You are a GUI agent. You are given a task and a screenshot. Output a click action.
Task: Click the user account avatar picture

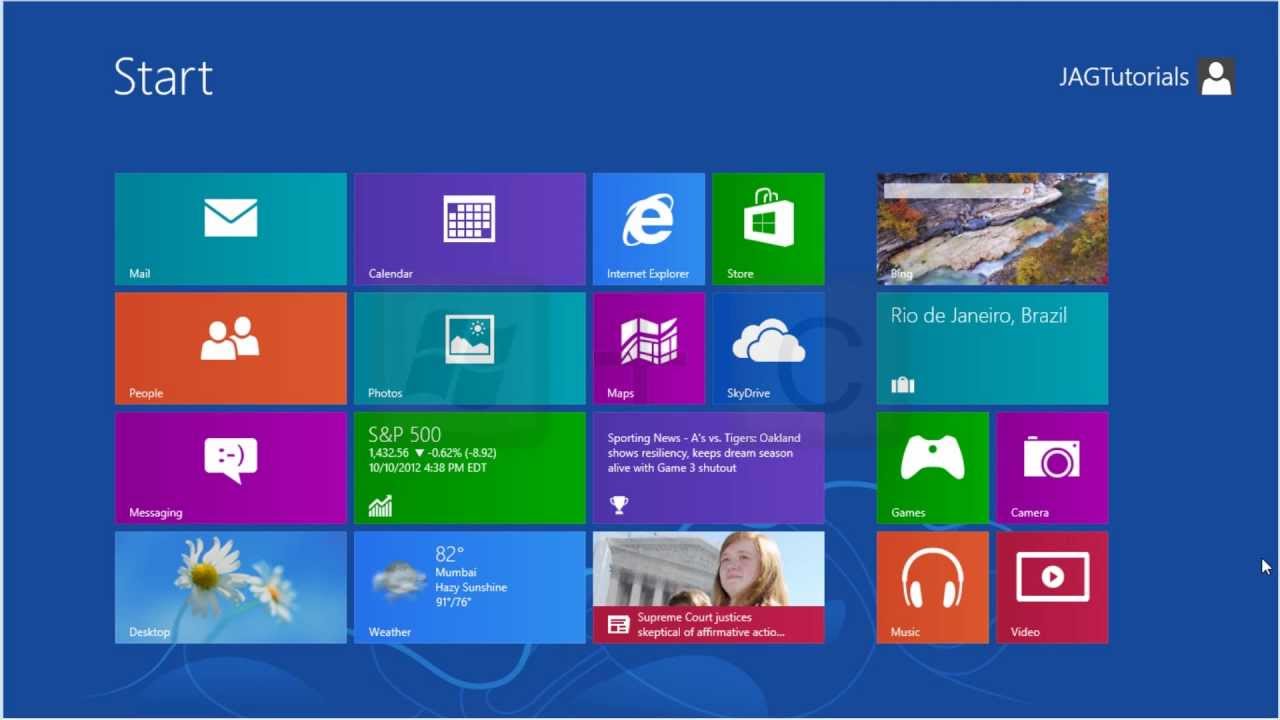1216,77
